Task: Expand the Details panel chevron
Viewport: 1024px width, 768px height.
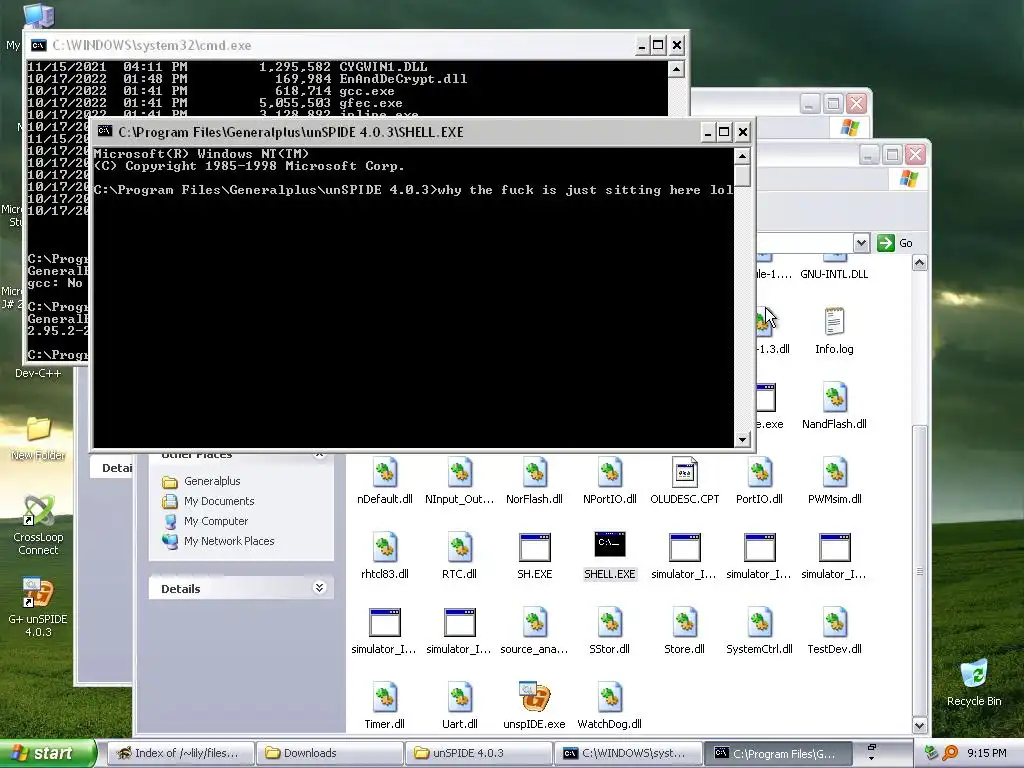Action: point(319,588)
